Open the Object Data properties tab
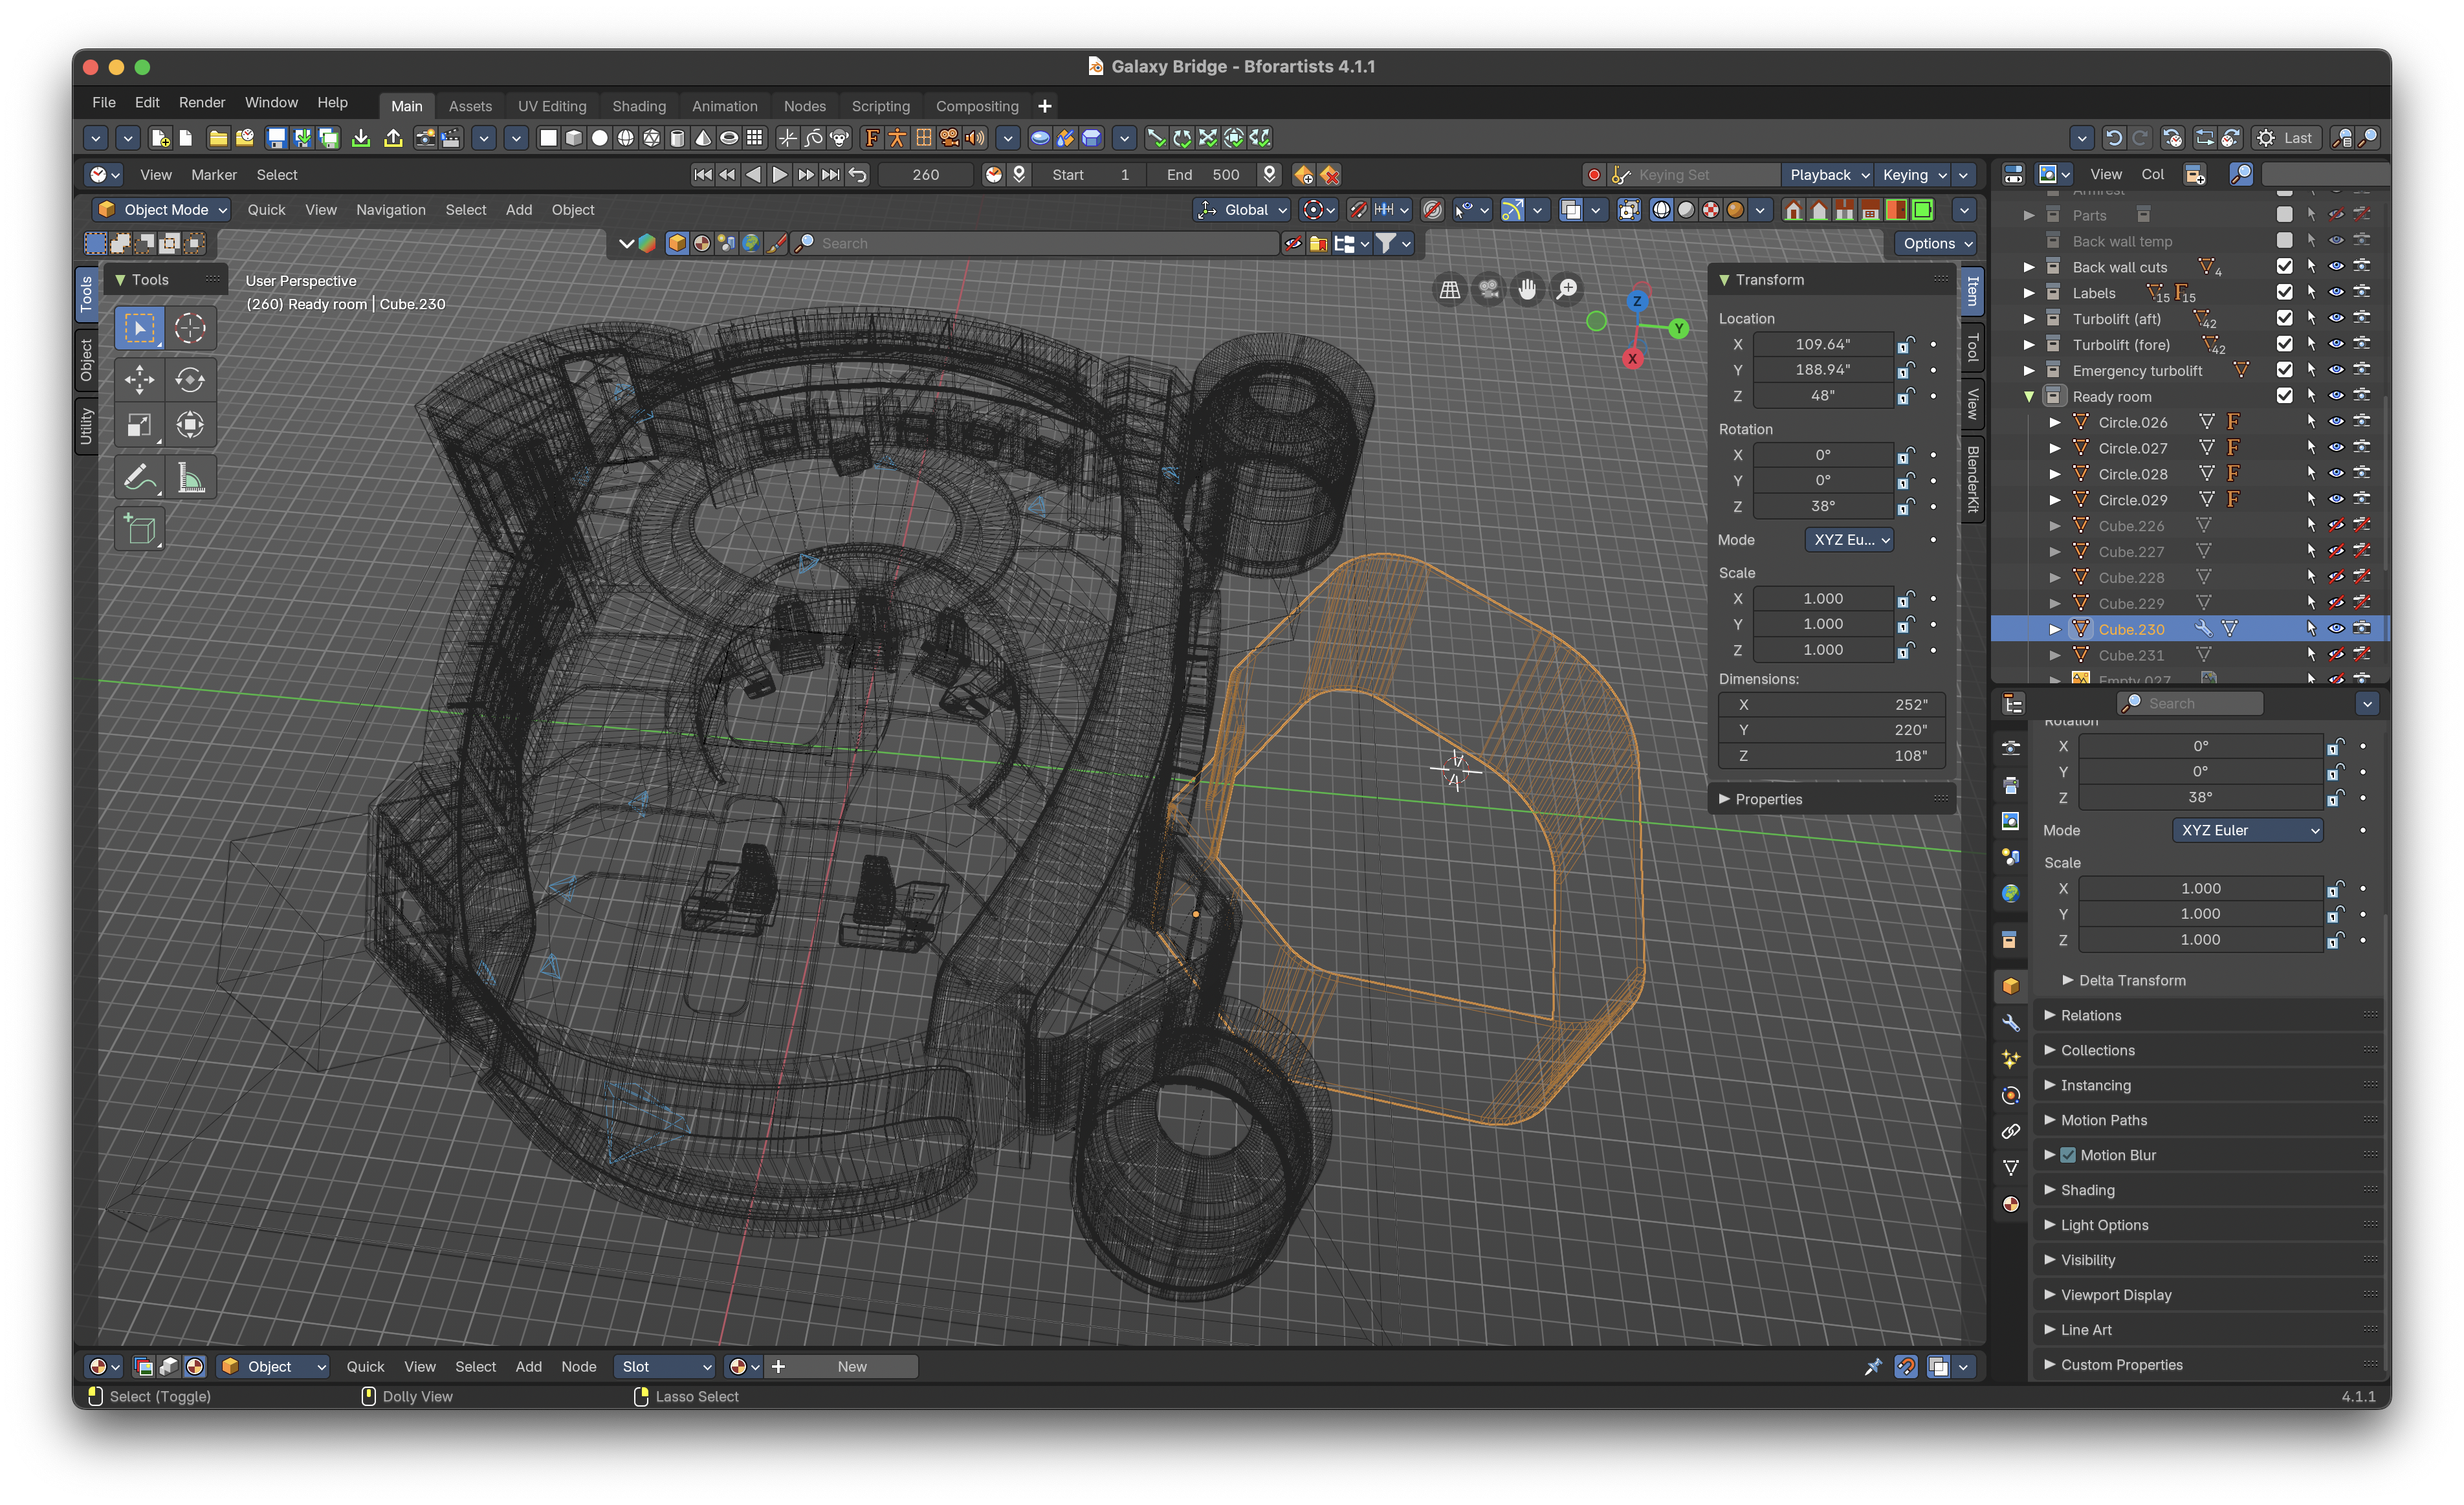Viewport: 2464px width, 1505px height. click(2011, 1167)
